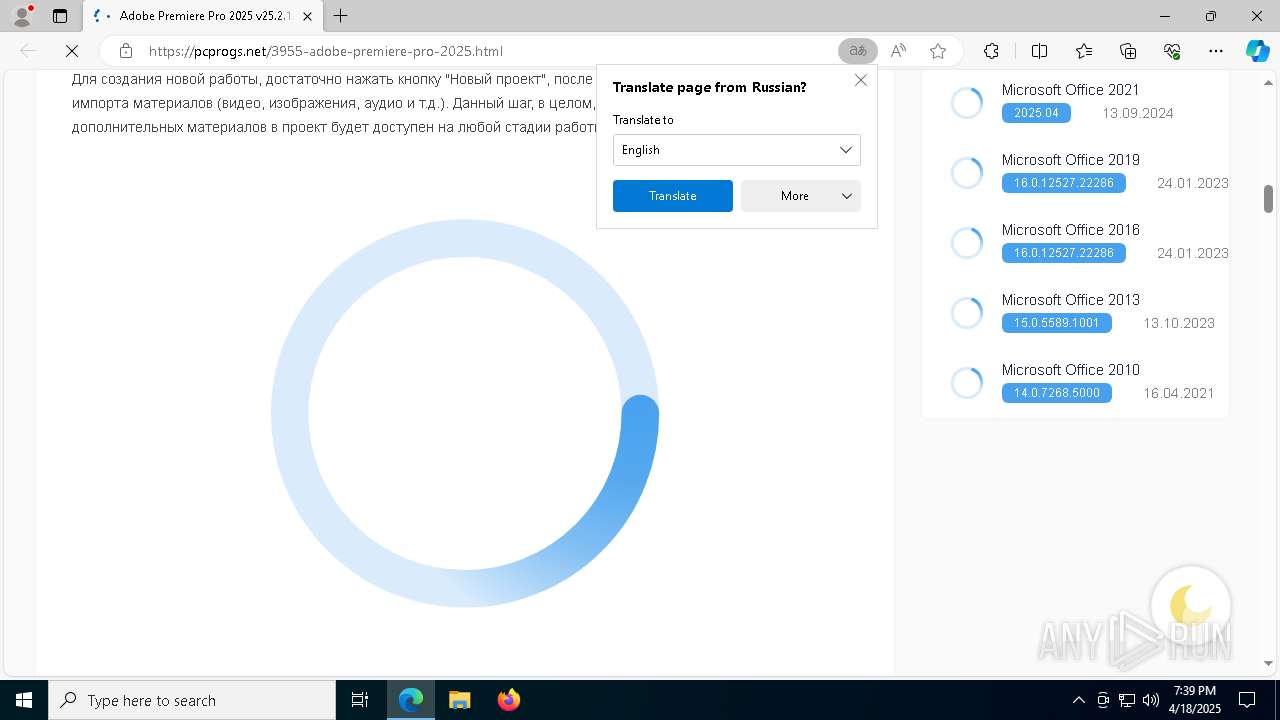Click the date 13.09.2024
Viewport: 1280px width, 720px height.
point(1138,113)
